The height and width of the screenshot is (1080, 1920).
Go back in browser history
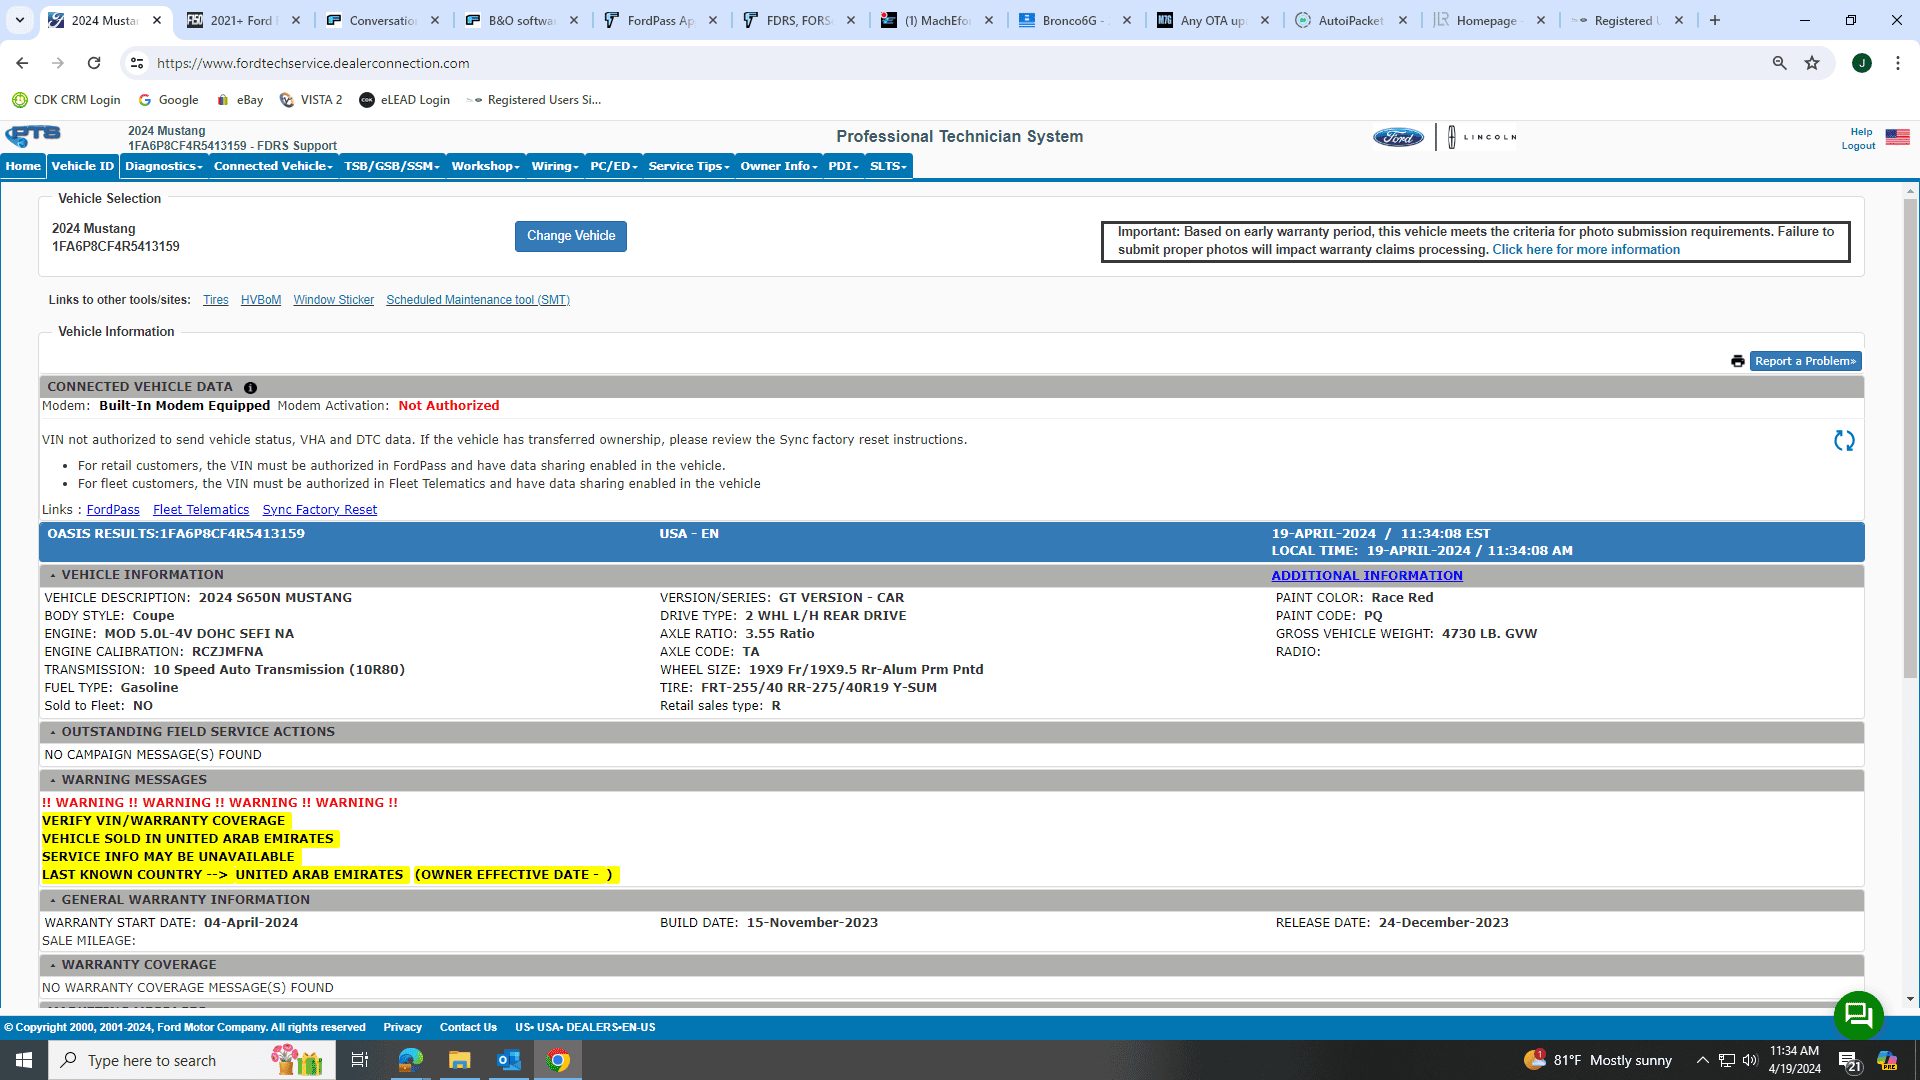point(22,63)
